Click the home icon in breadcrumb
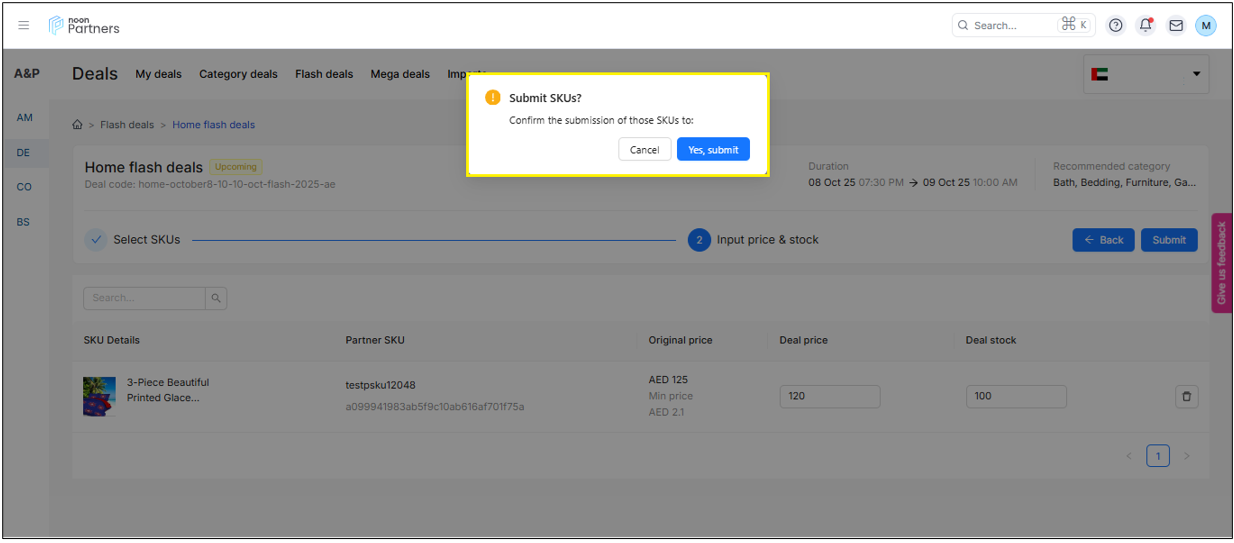Image resolution: width=1234 pixels, height=543 pixels. [x=77, y=125]
